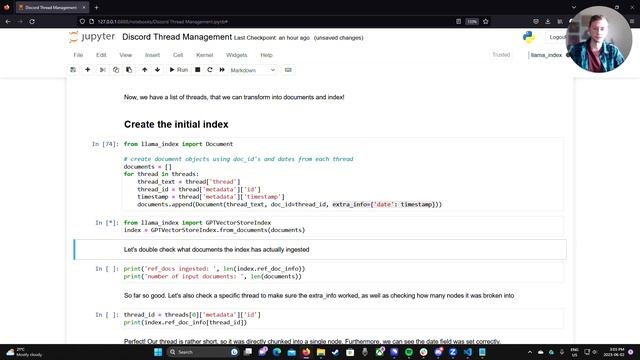
Task: Open the command palette keyboard icon
Action: coord(288,70)
